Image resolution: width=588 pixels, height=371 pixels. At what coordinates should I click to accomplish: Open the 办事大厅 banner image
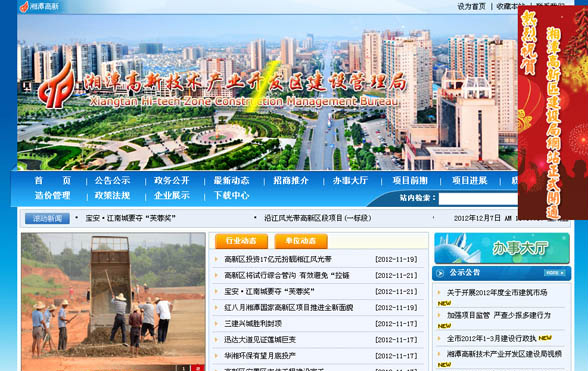[x=502, y=248]
